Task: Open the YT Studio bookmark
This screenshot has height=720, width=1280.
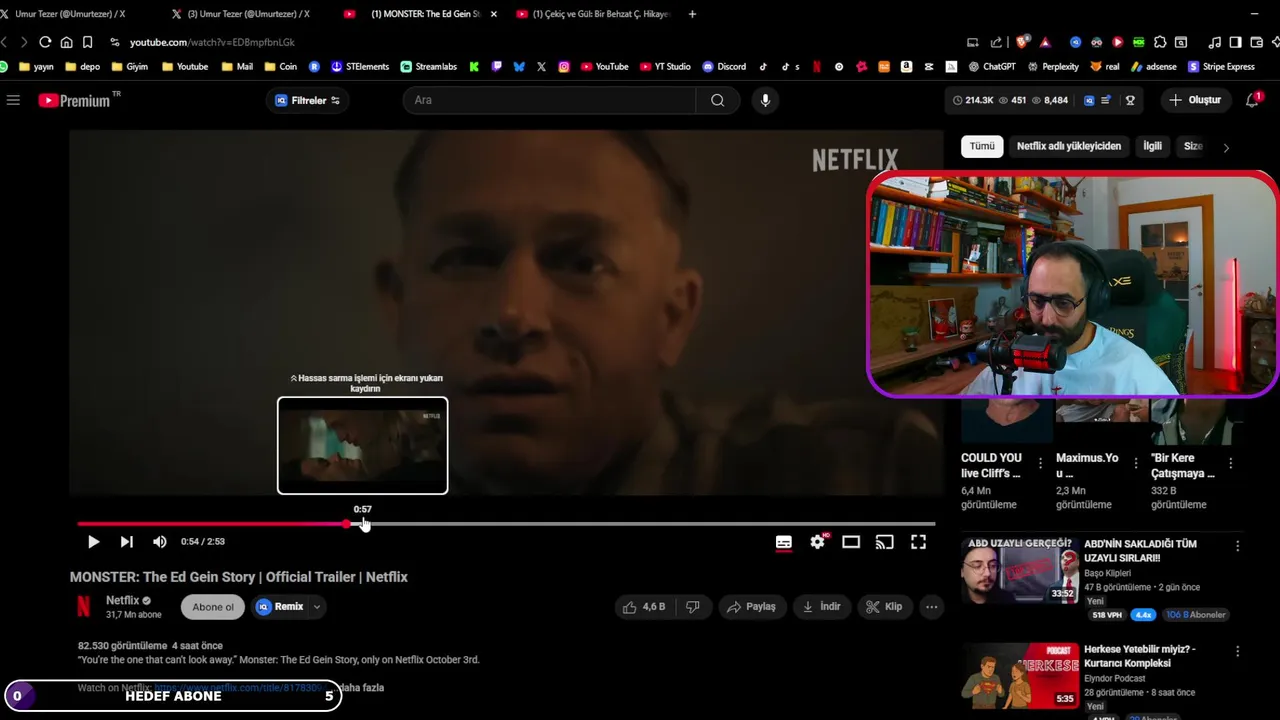Action: (664, 67)
